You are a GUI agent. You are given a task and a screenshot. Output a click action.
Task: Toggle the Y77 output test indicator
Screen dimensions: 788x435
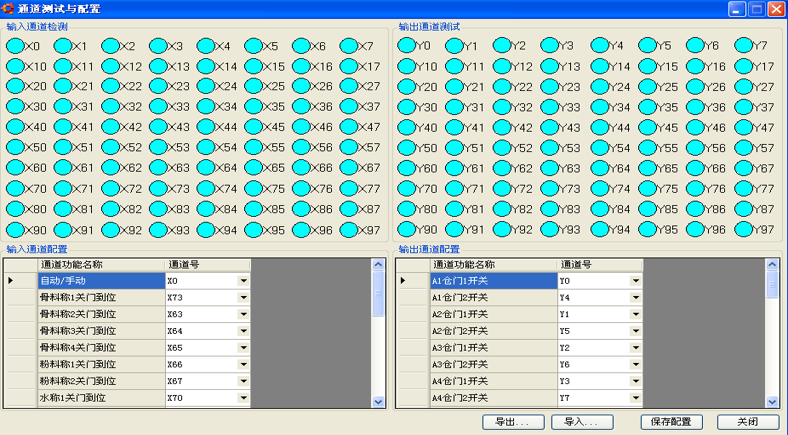coord(743,188)
